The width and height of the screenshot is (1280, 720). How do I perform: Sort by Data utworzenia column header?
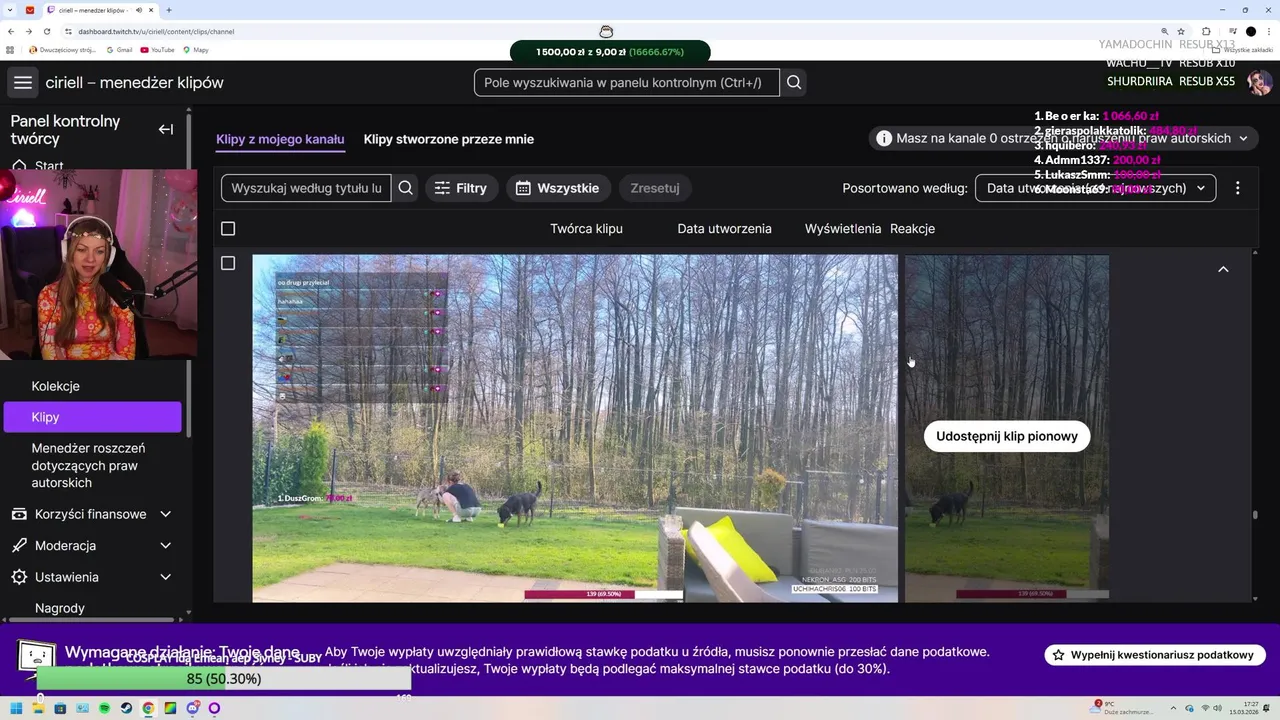coord(724,229)
